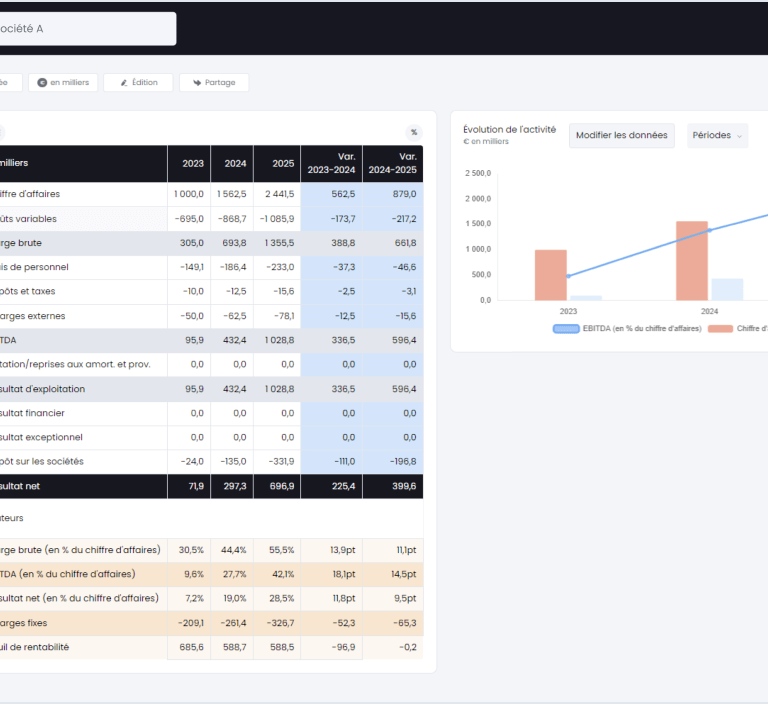The height and width of the screenshot is (704, 768).
Task: Click the 'is de personnel' row label
Action: (x=34, y=267)
